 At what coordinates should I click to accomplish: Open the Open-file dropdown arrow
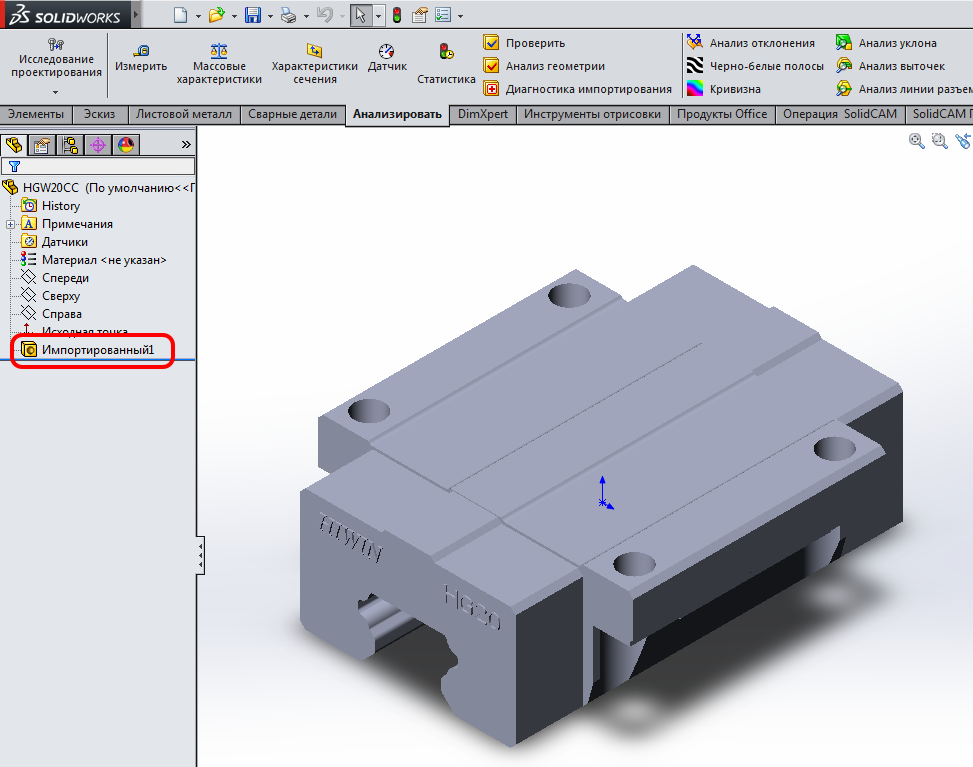234,16
